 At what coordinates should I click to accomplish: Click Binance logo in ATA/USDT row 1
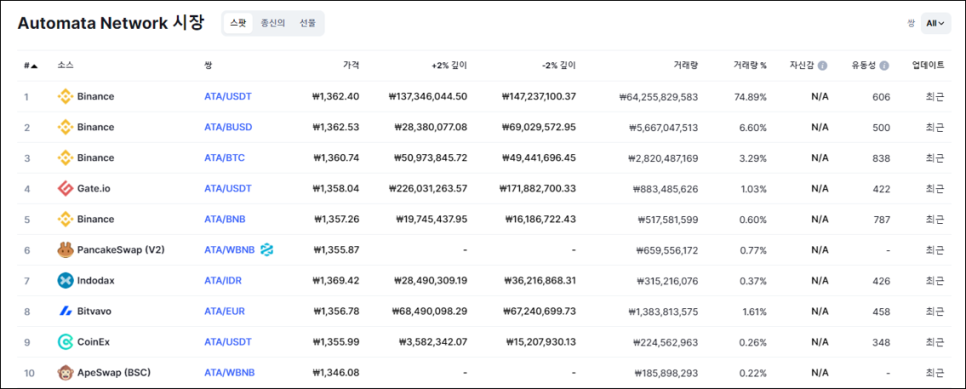click(x=65, y=97)
